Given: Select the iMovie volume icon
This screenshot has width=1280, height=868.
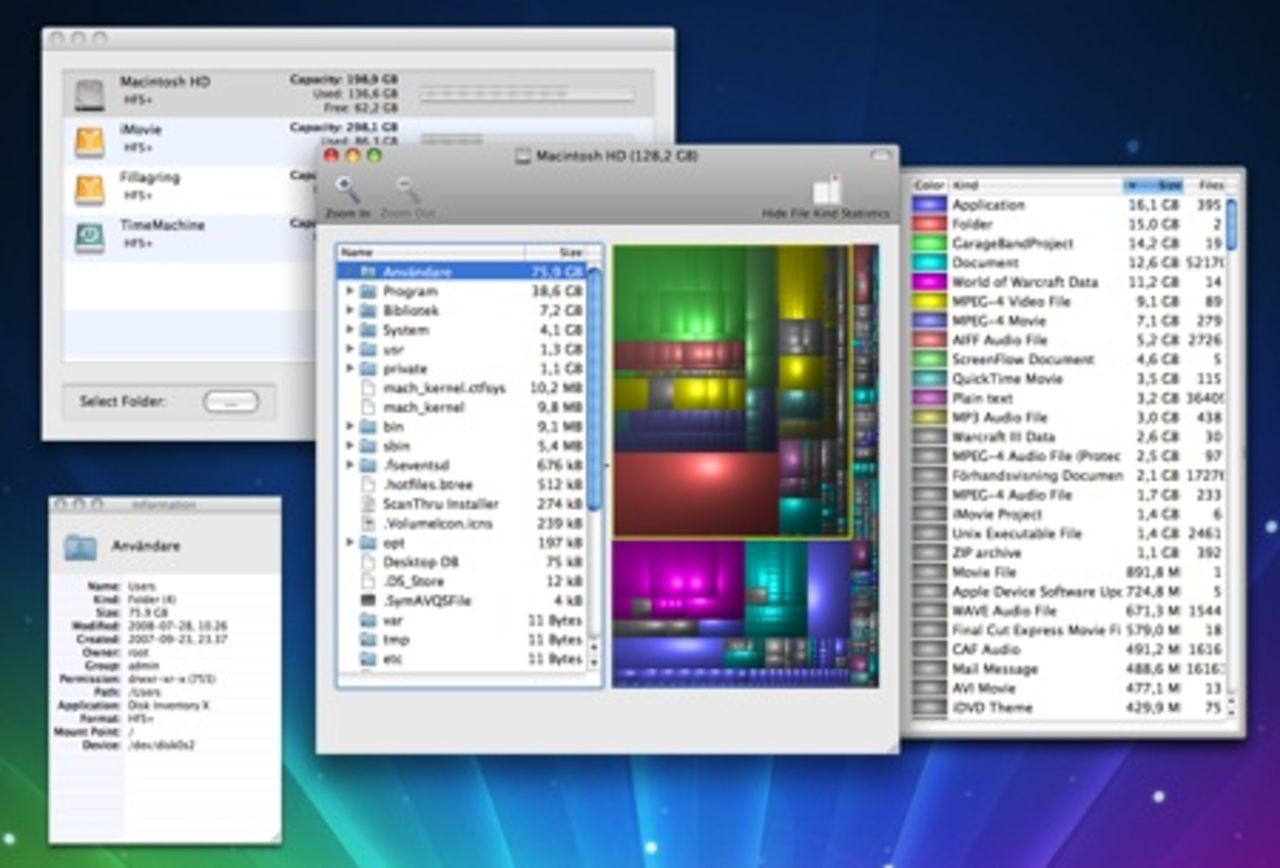Looking at the screenshot, I should (x=89, y=142).
